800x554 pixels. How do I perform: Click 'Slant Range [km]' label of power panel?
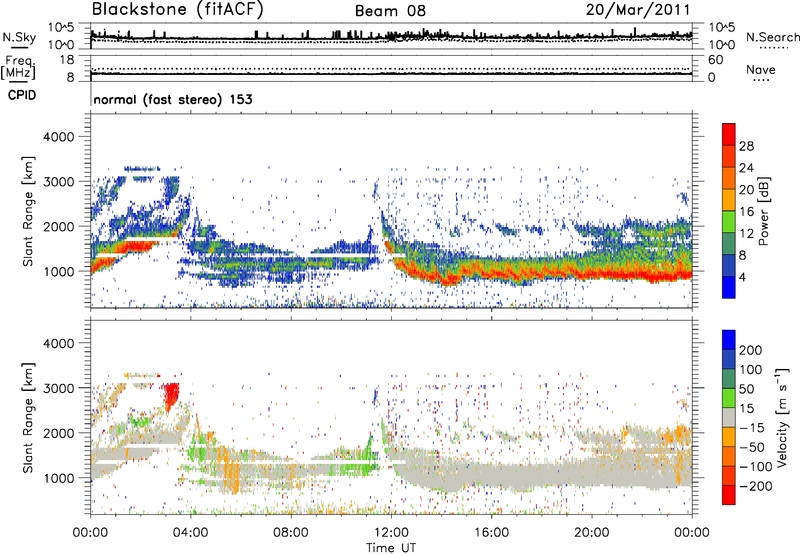tap(28, 211)
